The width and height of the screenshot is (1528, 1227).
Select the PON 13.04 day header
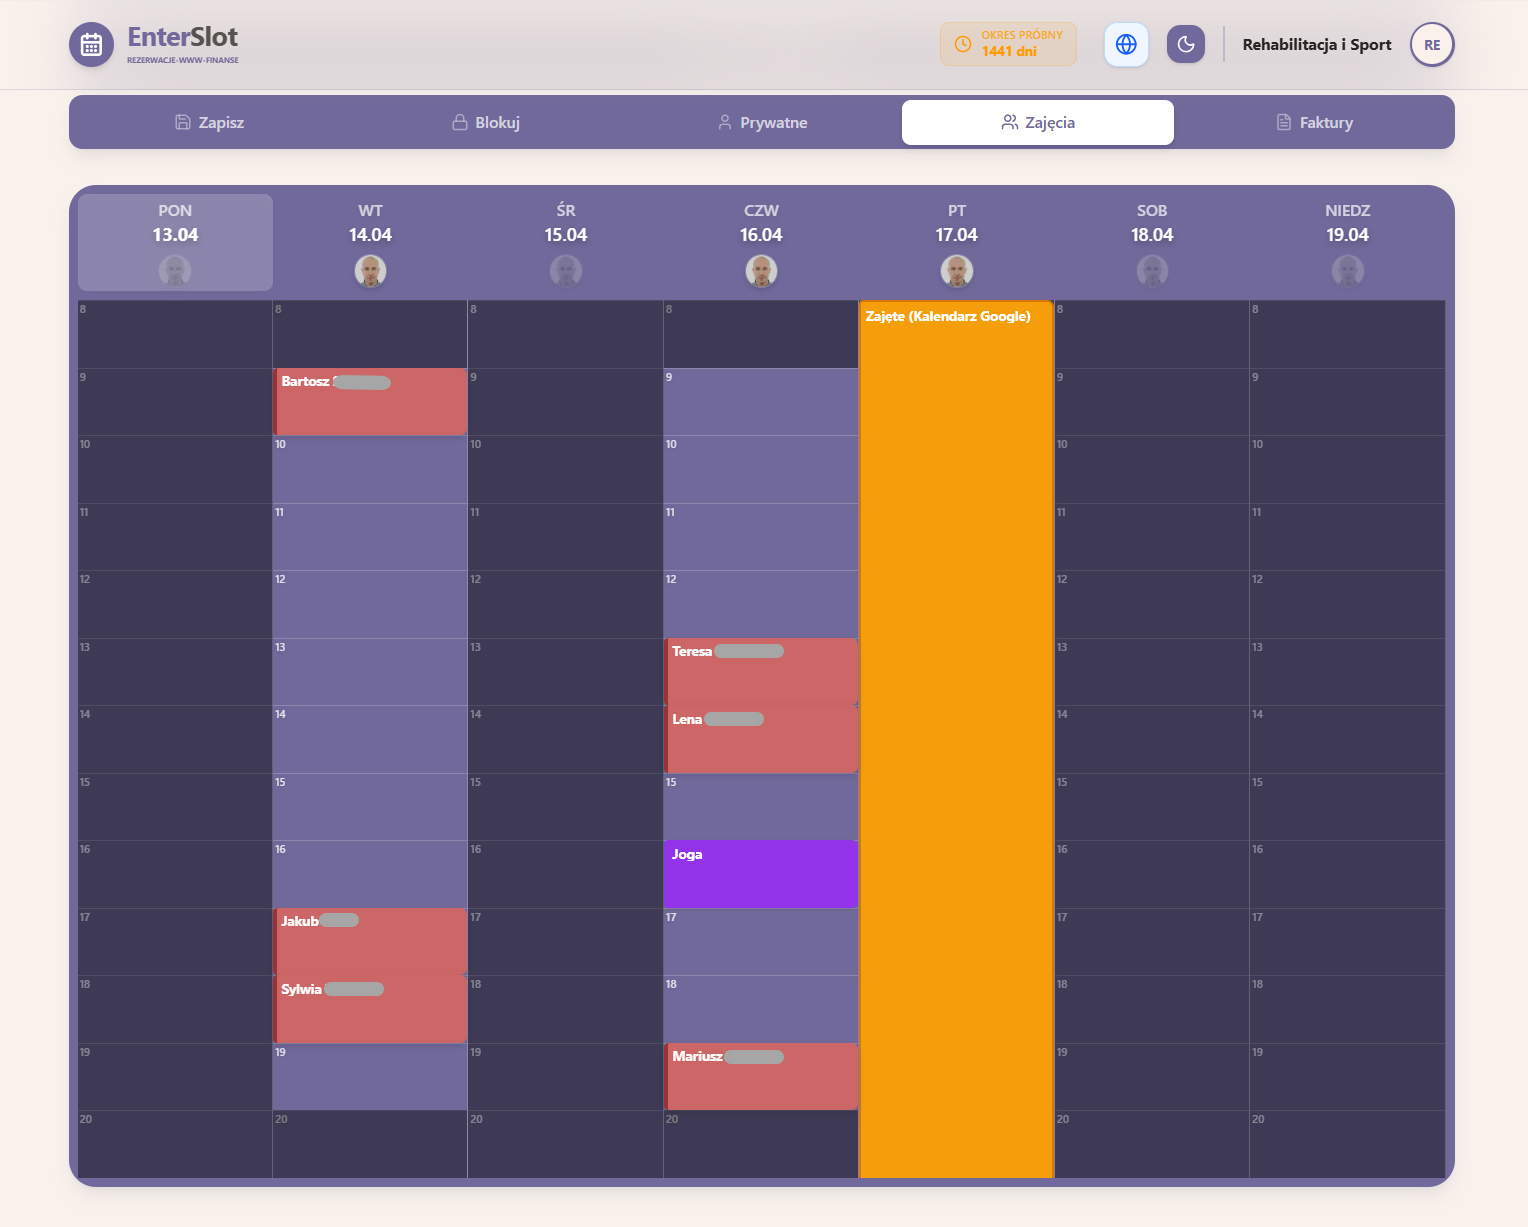(x=175, y=242)
